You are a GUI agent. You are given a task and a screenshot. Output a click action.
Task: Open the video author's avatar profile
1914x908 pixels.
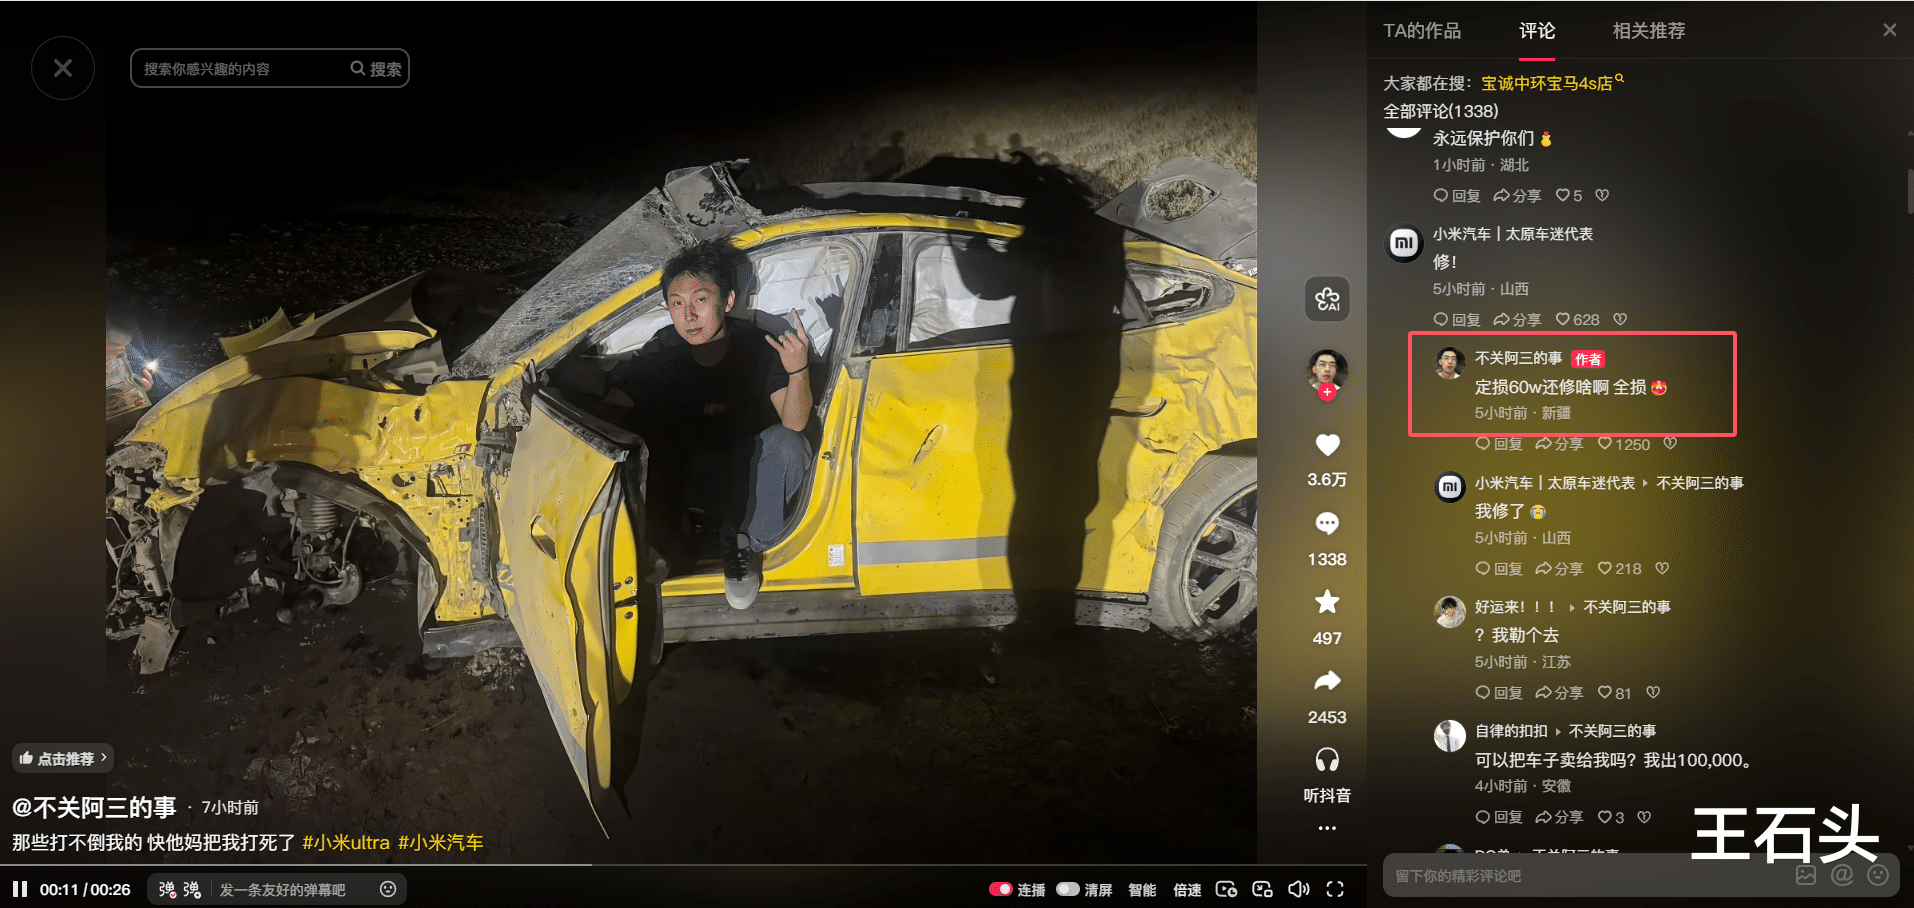pos(1327,370)
